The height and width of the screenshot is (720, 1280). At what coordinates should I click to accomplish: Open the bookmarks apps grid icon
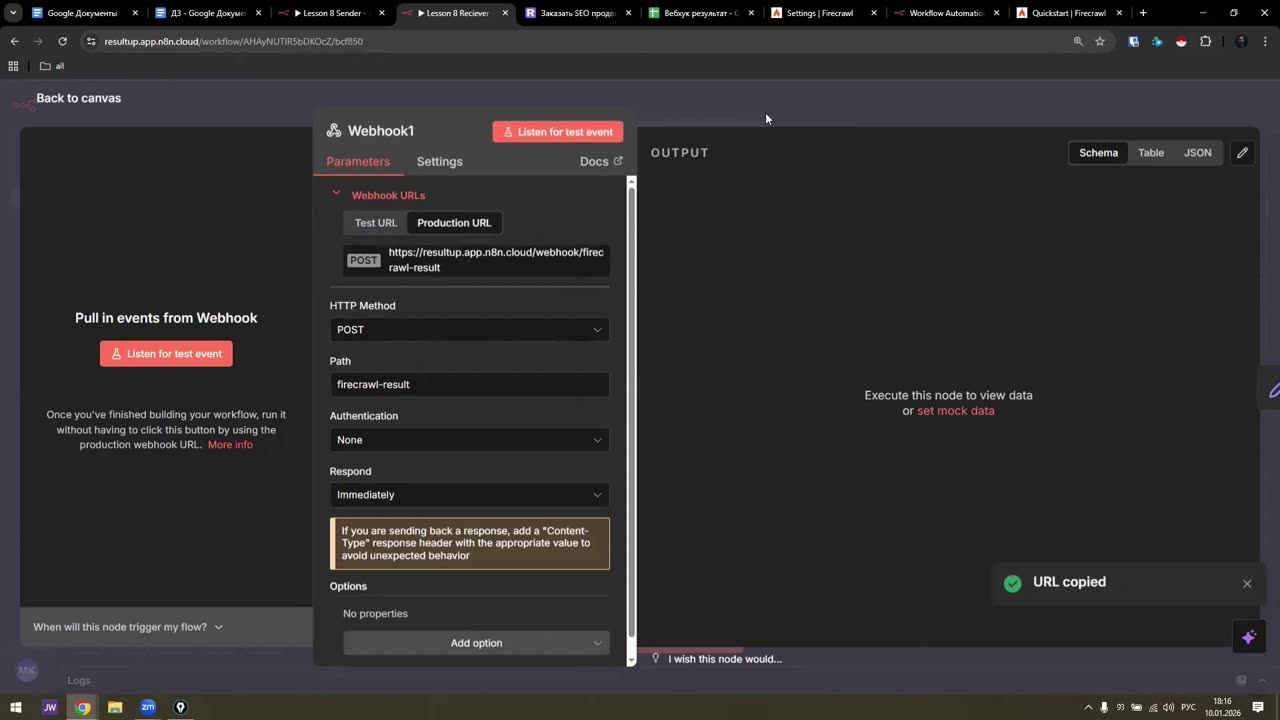tap(13, 66)
